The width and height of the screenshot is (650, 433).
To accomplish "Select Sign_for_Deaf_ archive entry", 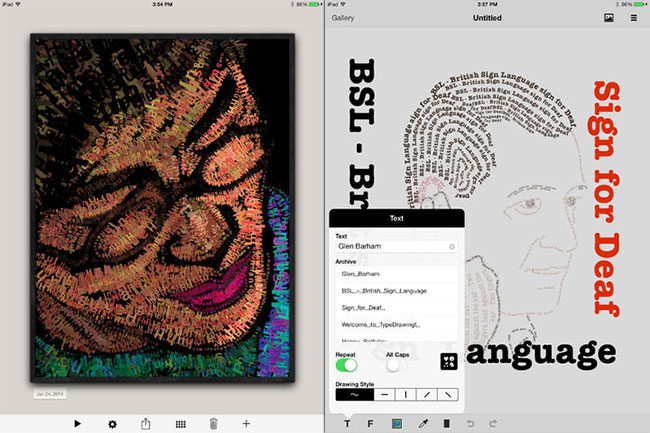I will pyautogui.click(x=397, y=308).
